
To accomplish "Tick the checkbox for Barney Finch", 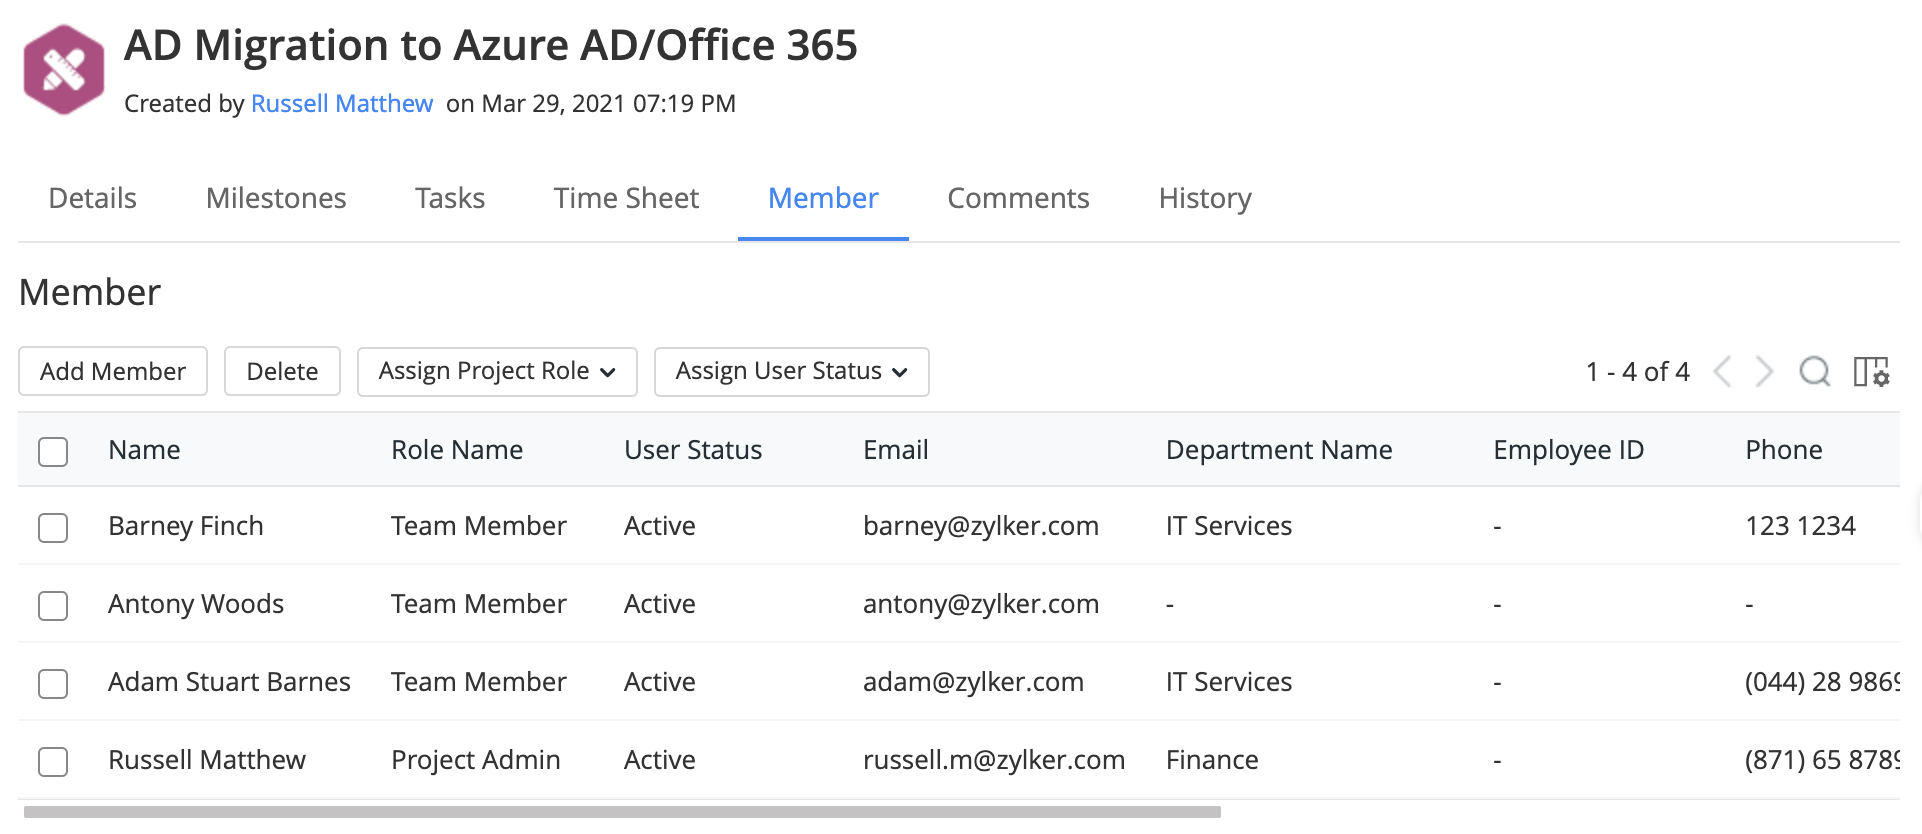I will point(53,528).
